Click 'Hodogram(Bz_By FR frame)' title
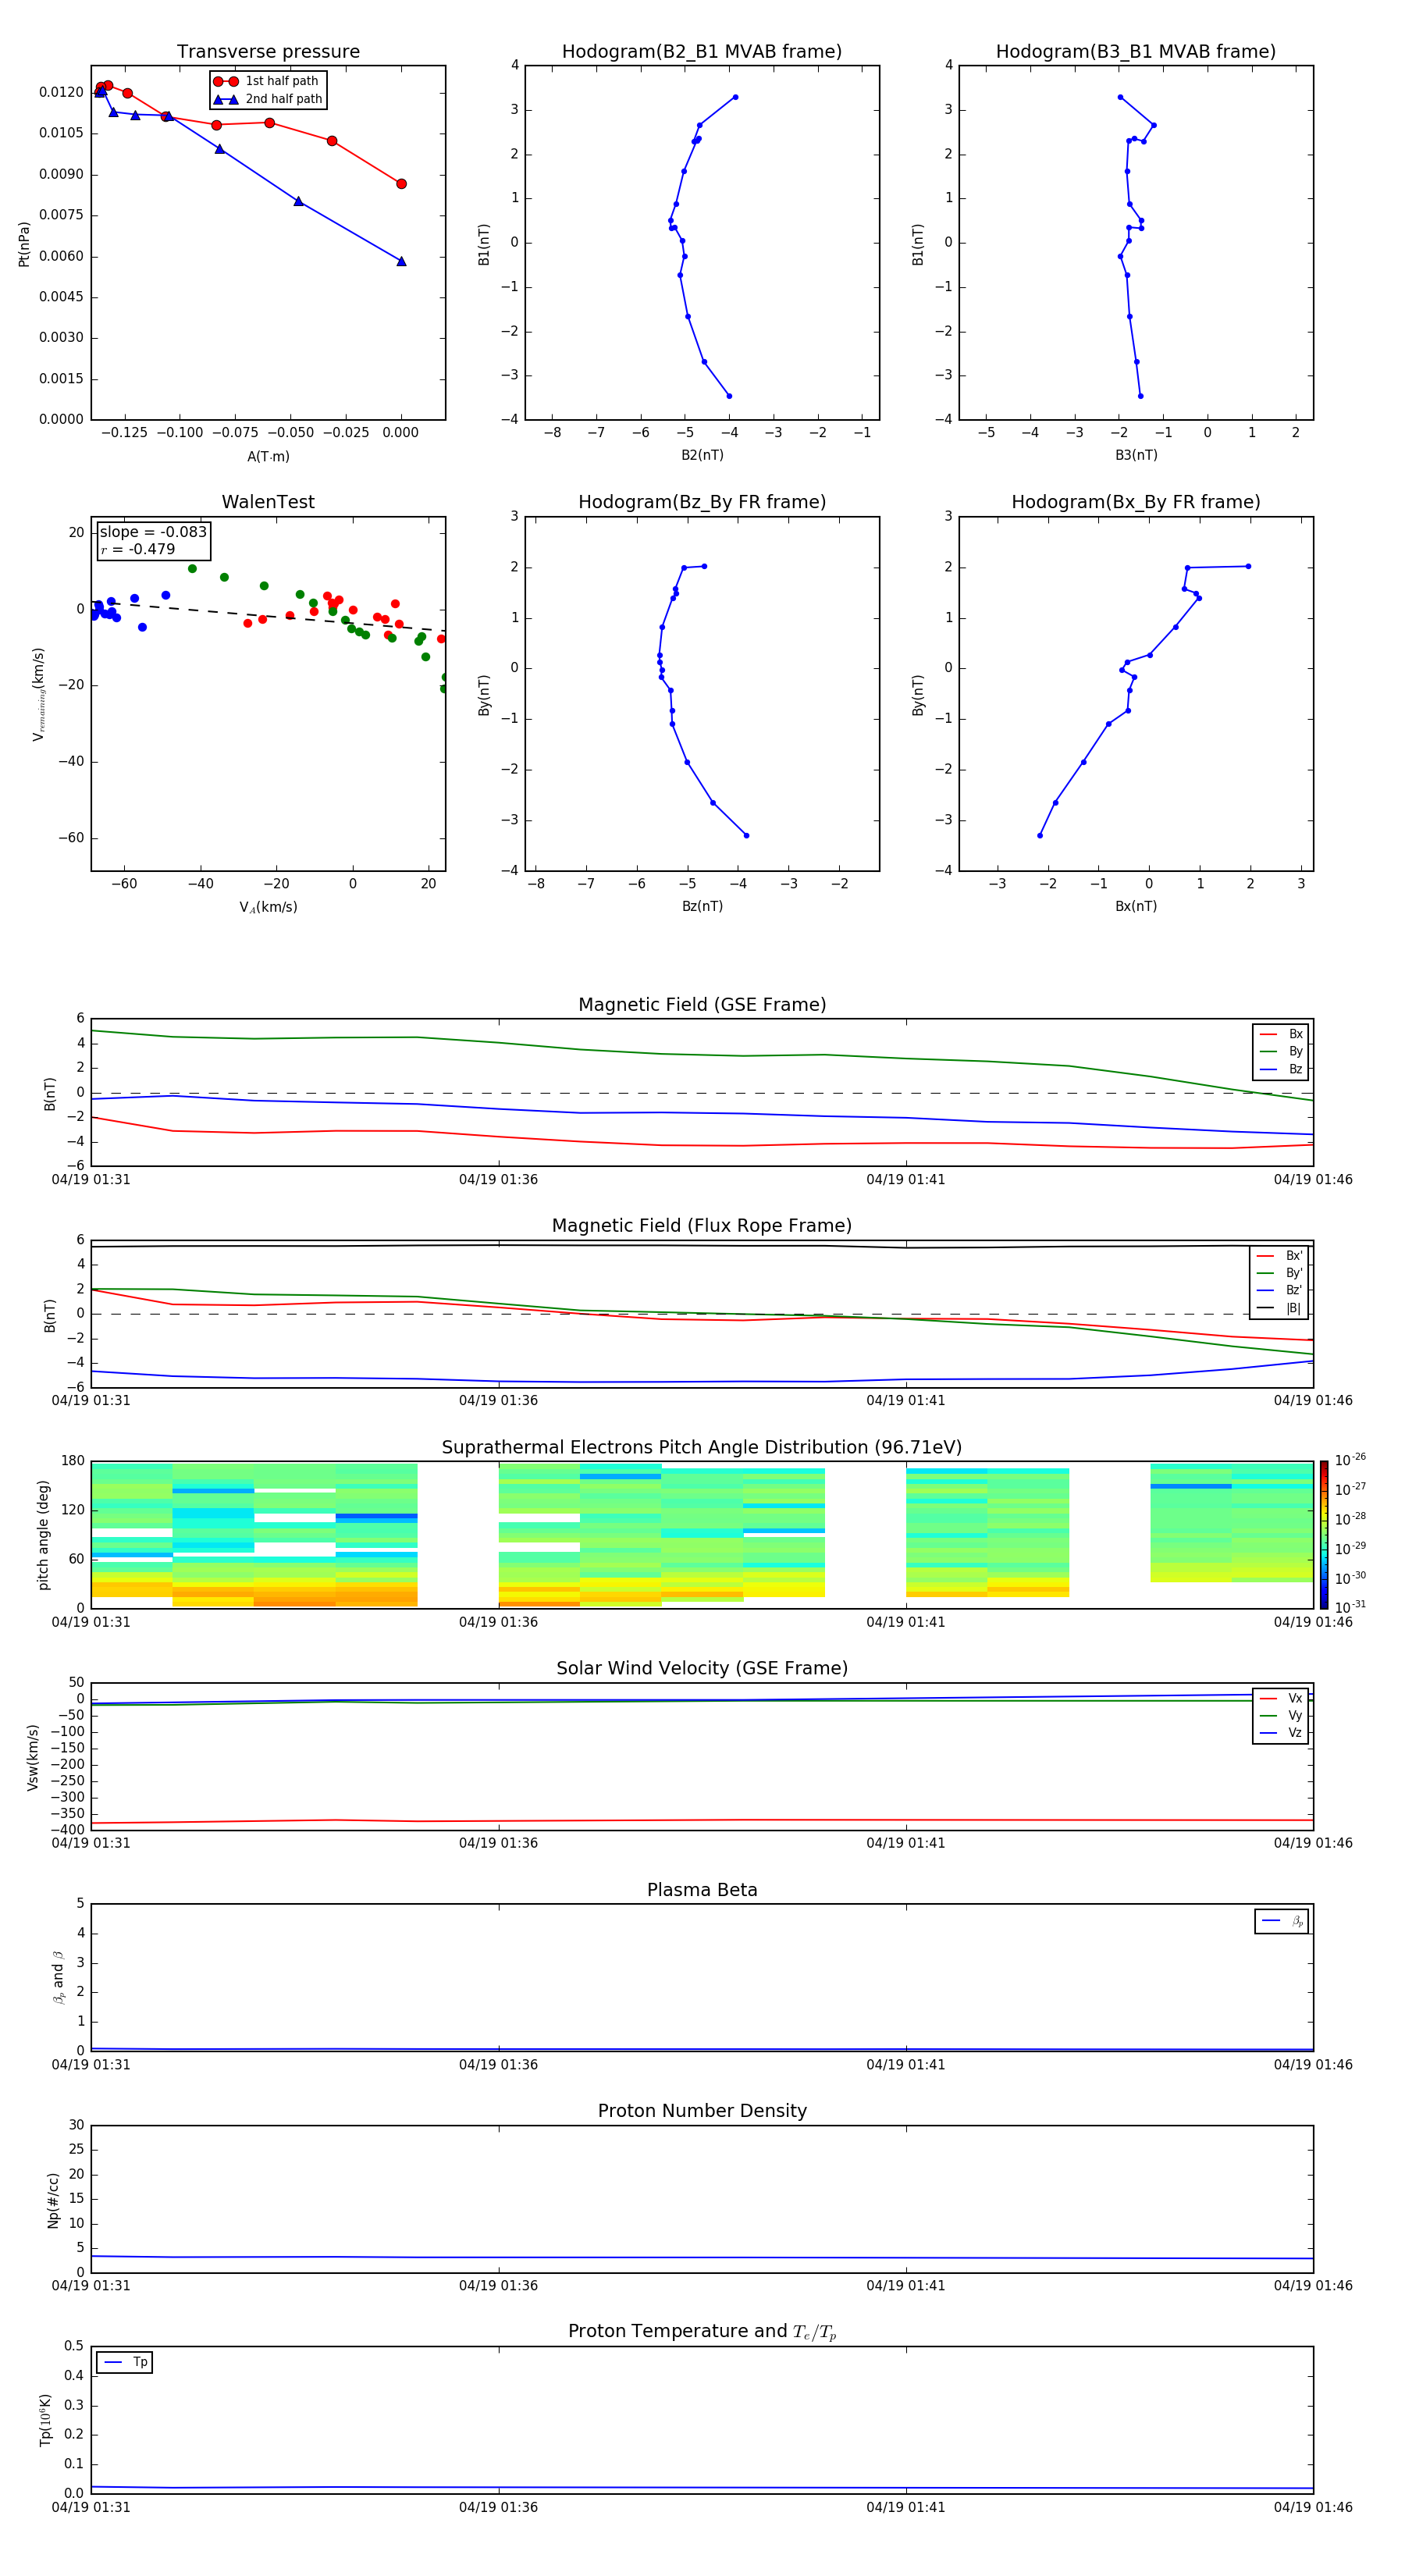 702,502
